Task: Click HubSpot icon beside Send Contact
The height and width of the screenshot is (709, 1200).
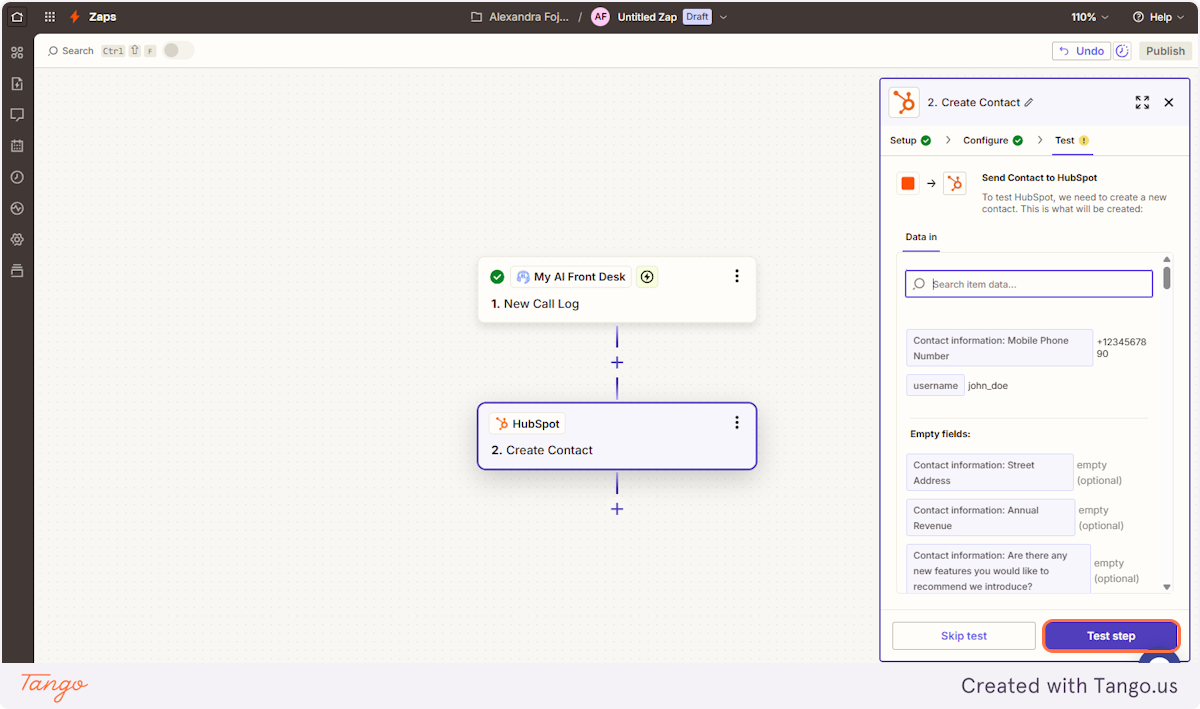Action: [x=955, y=183]
